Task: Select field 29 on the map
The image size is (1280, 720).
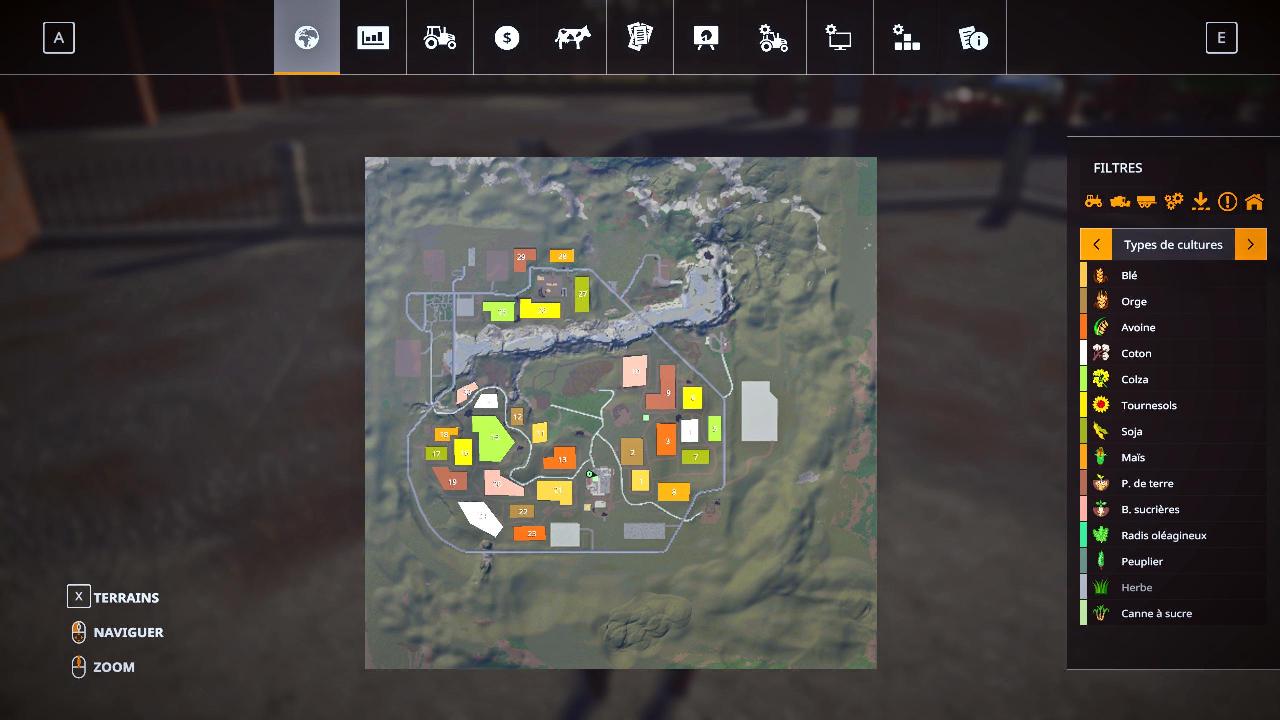Action: pyautogui.click(x=523, y=259)
